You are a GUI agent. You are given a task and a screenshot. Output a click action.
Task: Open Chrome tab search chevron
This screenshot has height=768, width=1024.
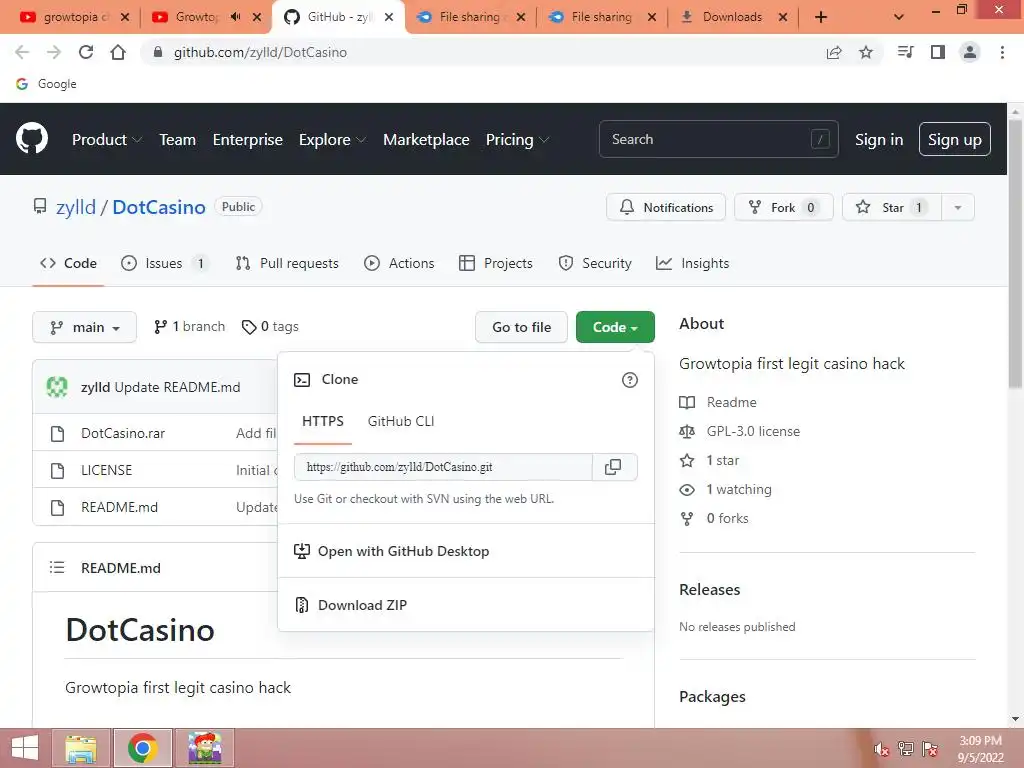(x=899, y=17)
